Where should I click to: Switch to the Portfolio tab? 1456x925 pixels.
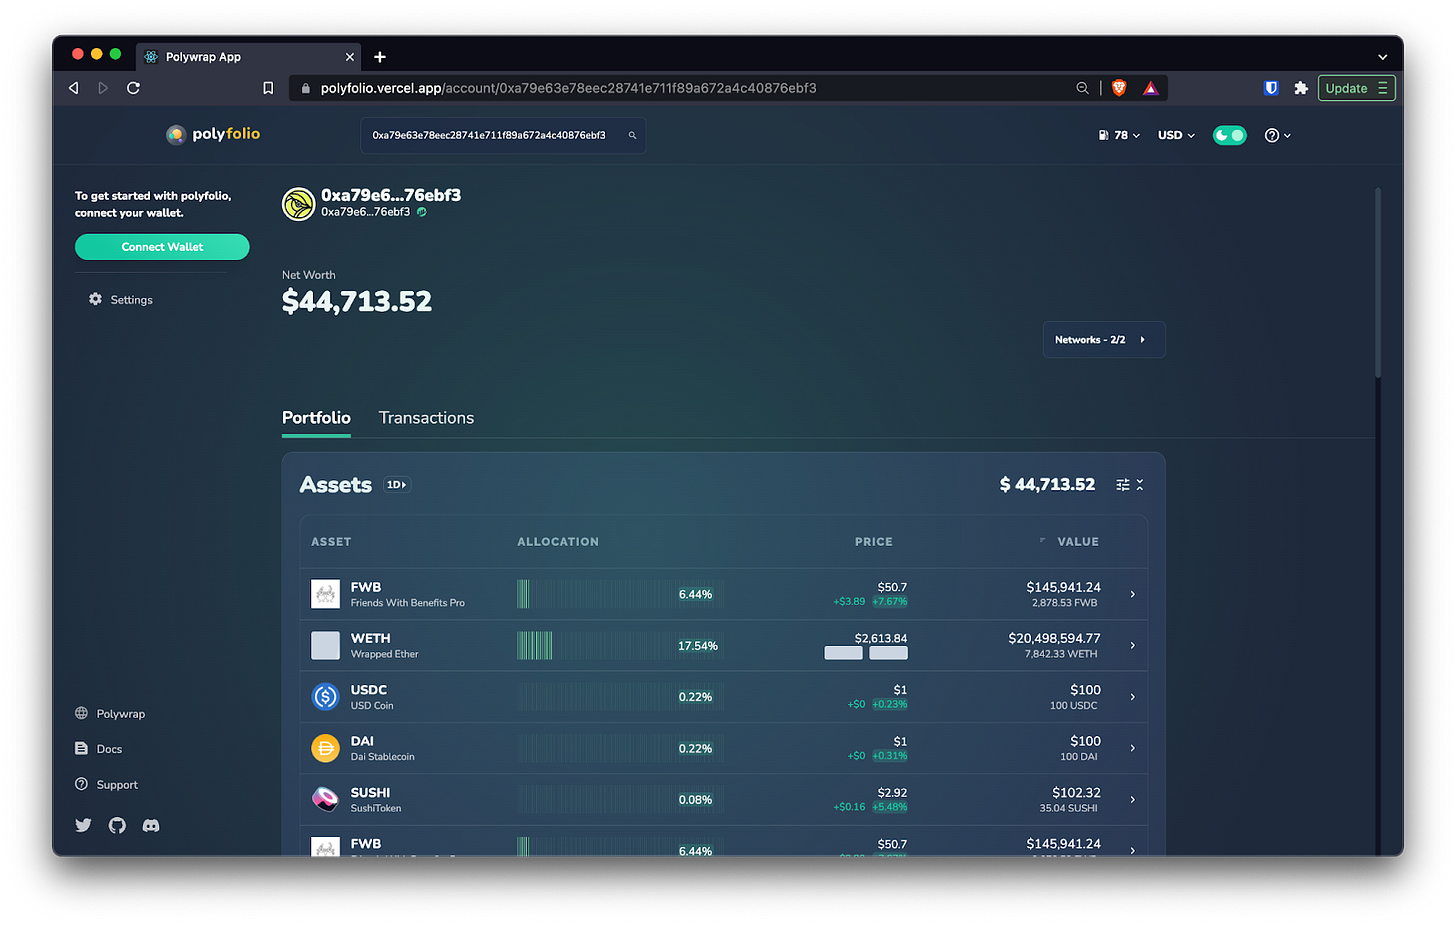[x=316, y=418]
